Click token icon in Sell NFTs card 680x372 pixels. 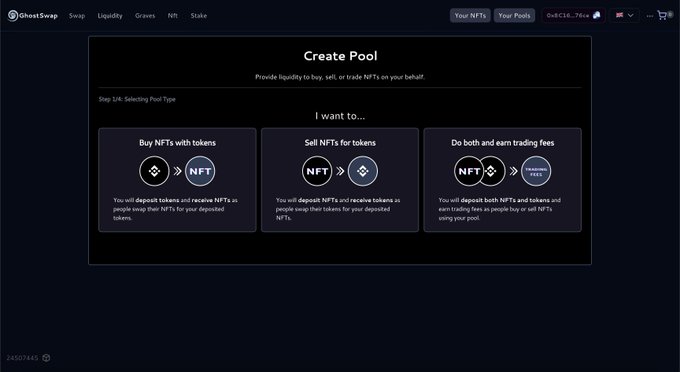click(363, 171)
